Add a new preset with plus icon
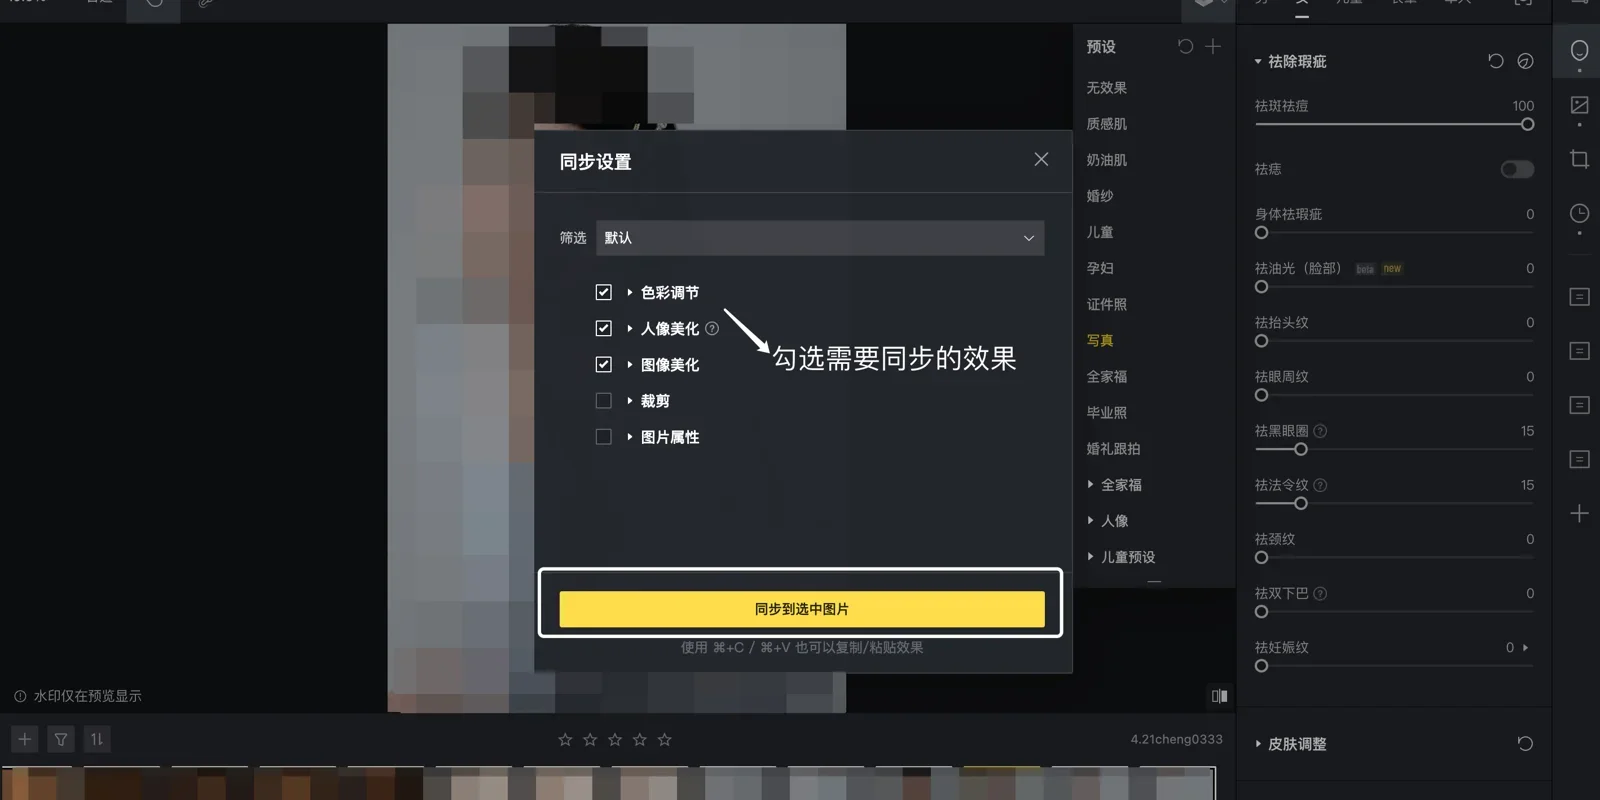Screen dimensions: 1600x800 [x=1213, y=46]
